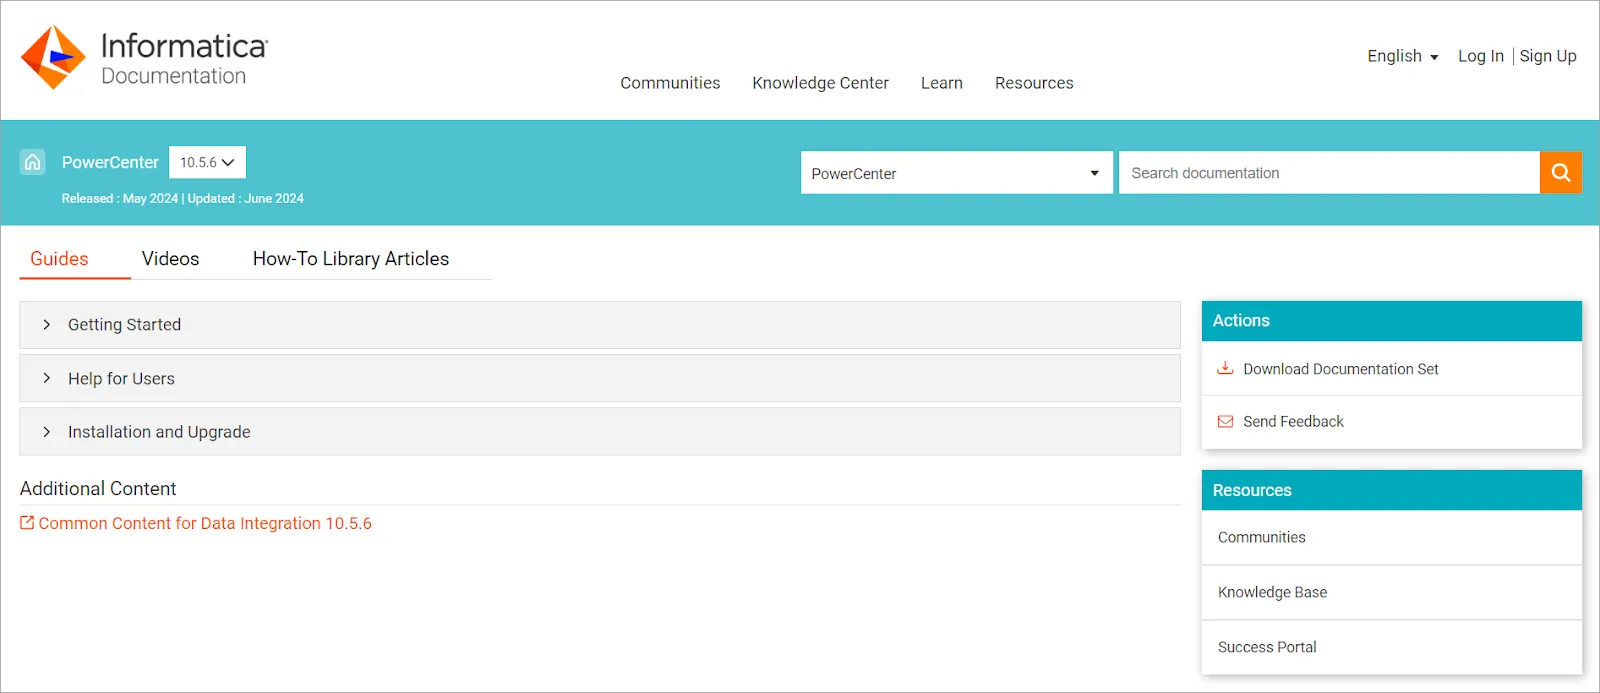Screen dimensions: 1600x693
Task: Expand the Getting Started section
Action: (x=600, y=325)
